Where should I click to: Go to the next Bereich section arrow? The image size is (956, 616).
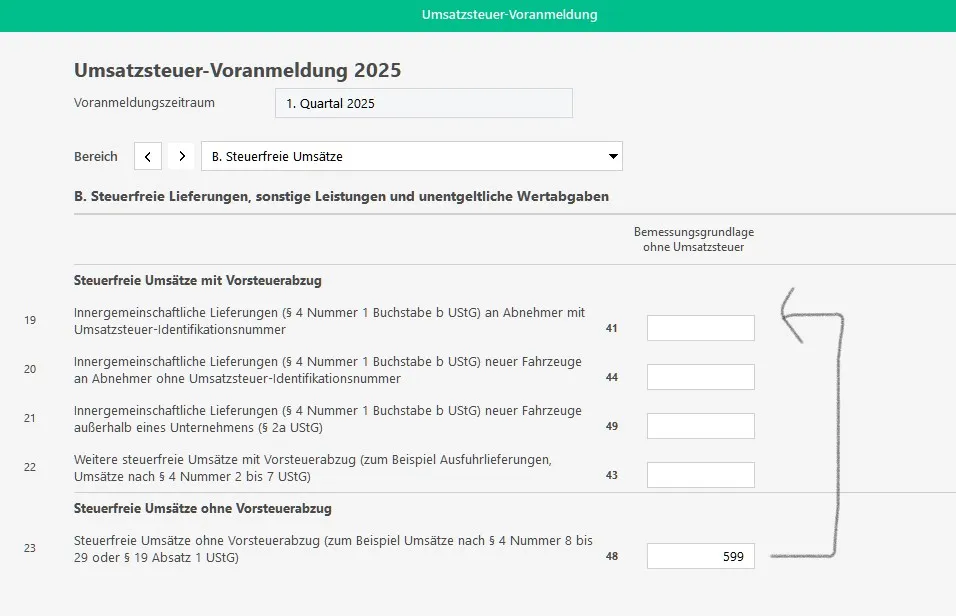tap(181, 156)
